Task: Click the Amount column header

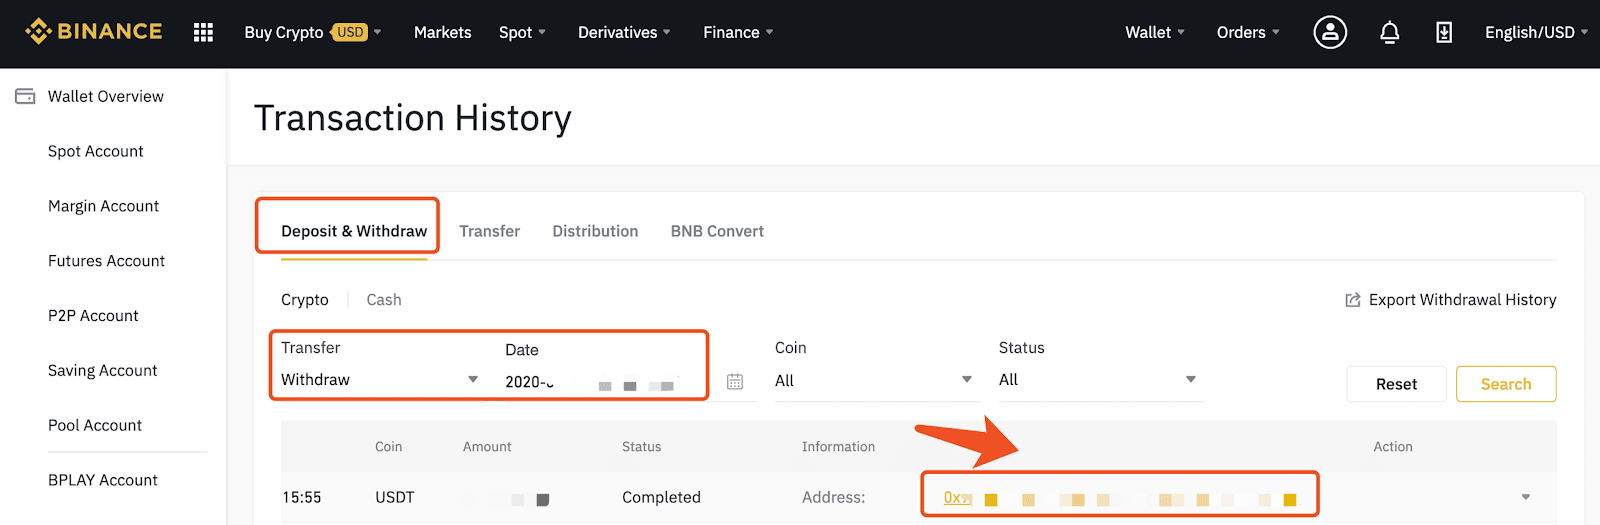Action: pos(487,447)
